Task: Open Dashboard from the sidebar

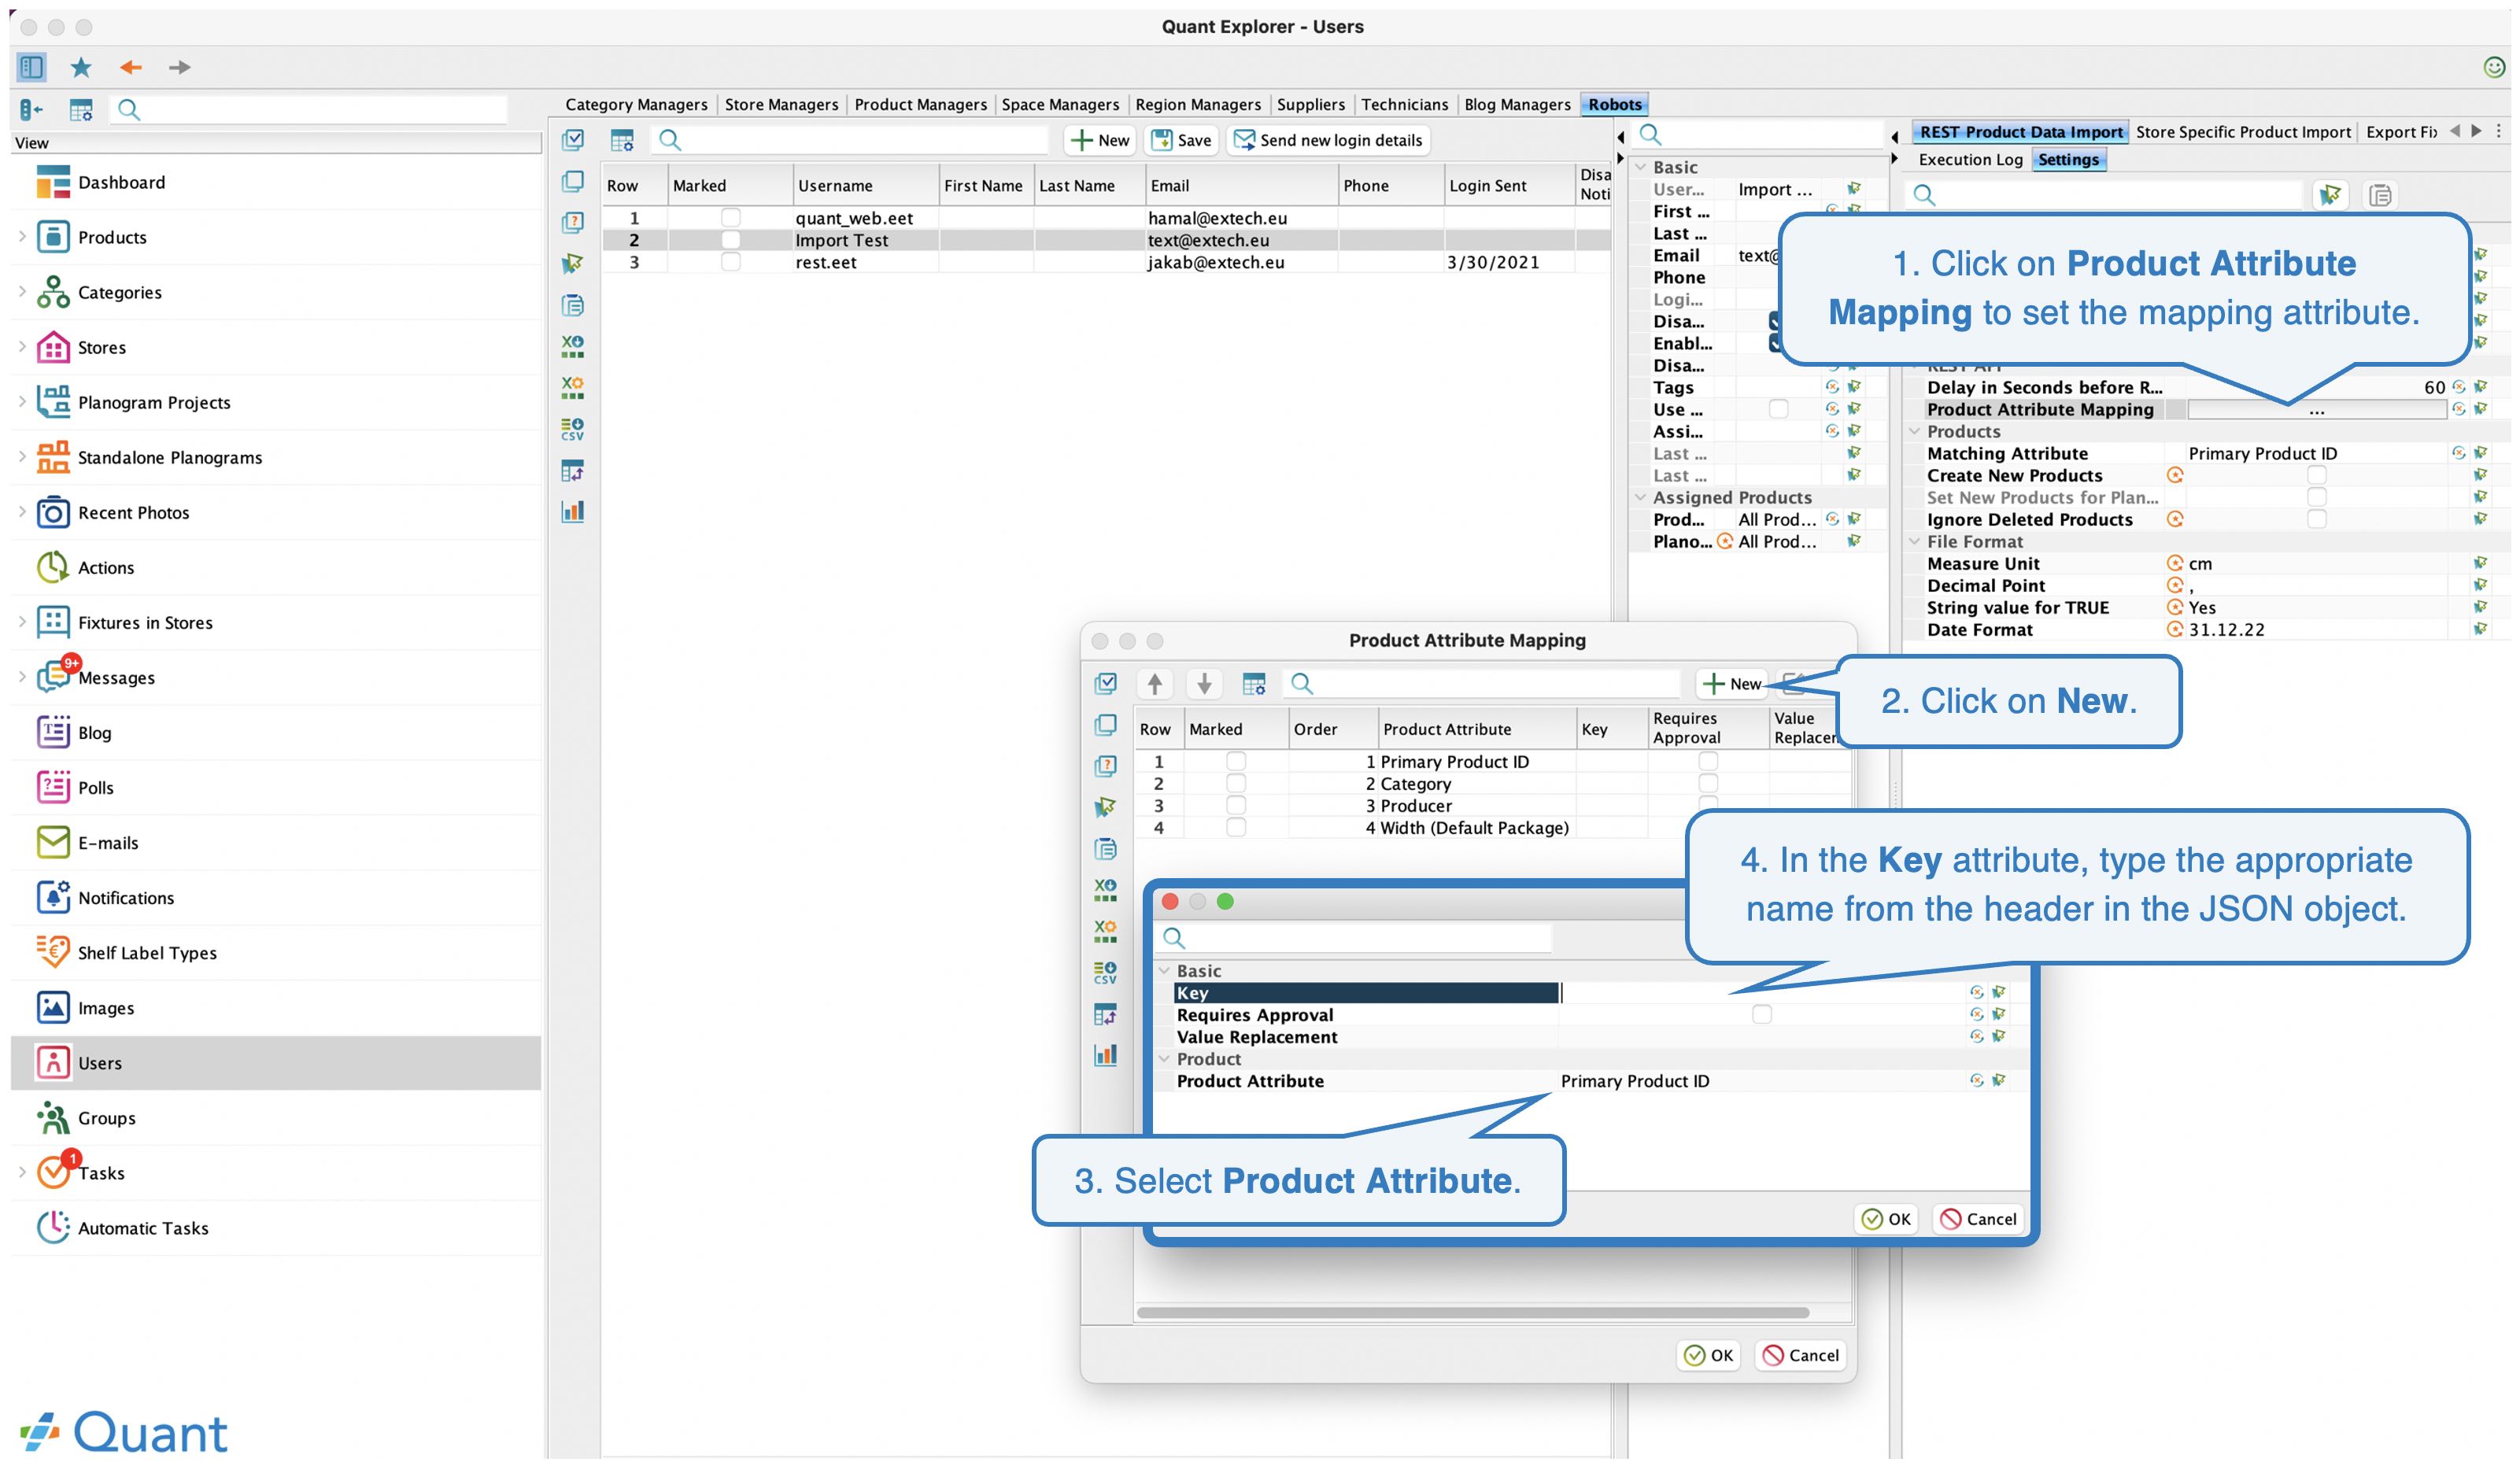Action: (x=121, y=182)
